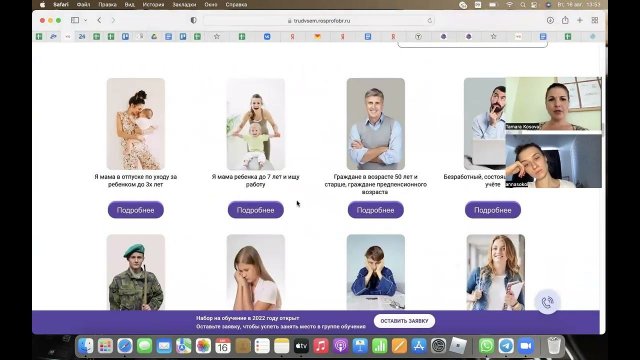The height and width of the screenshot is (360, 640).
Task: Click the Safari sidebar toggle icon
Action: coord(75,20)
